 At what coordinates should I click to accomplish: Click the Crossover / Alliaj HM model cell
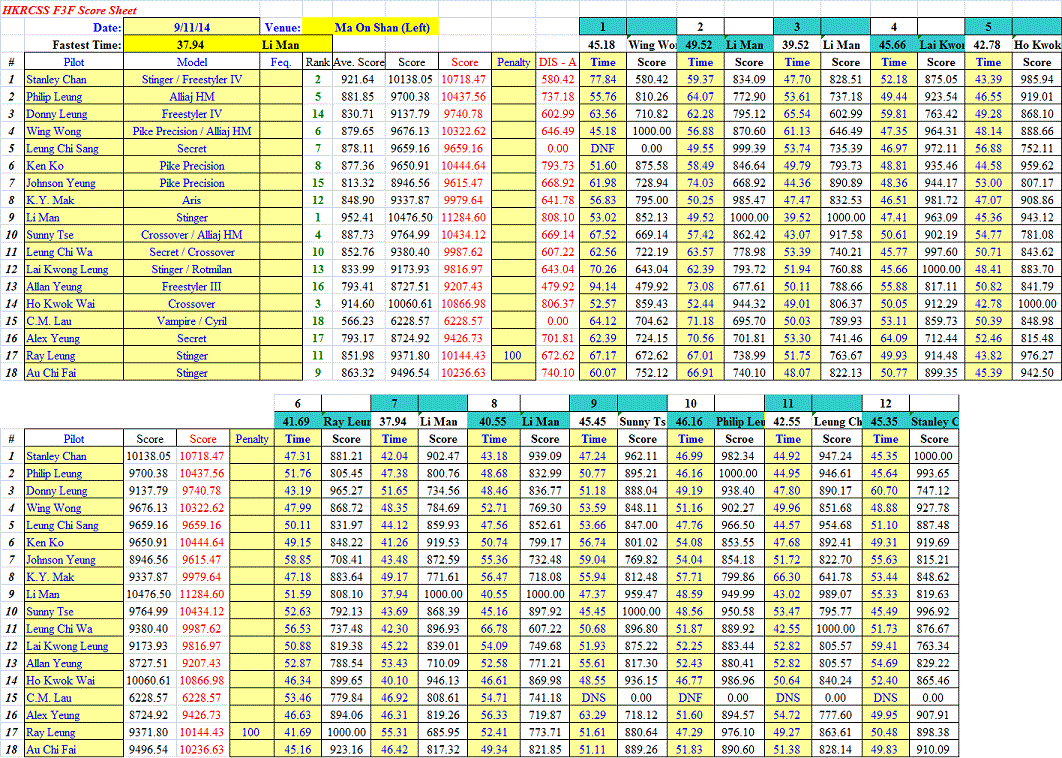pyautogui.click(x=191, y=235)
